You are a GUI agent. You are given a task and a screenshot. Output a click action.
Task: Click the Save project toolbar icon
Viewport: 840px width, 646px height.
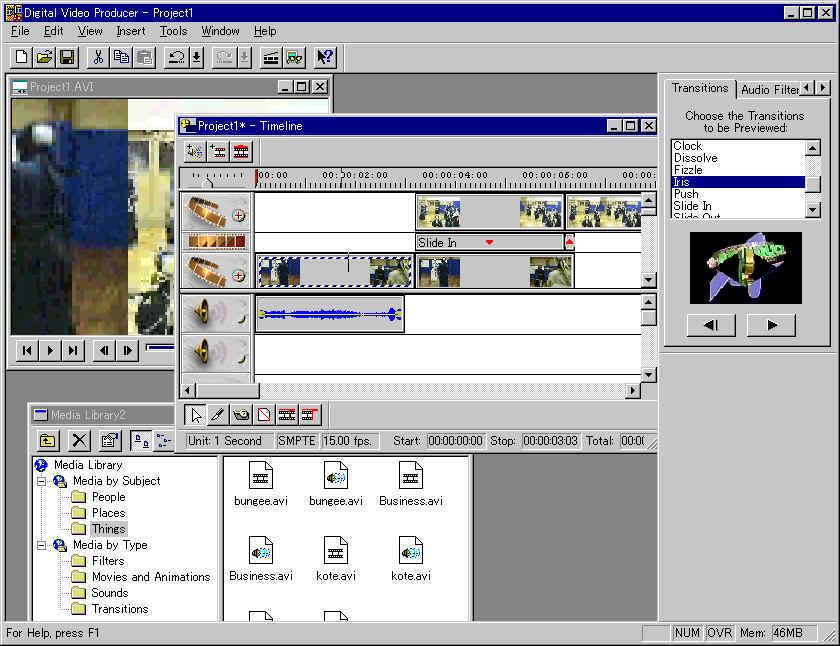[67, 57]
